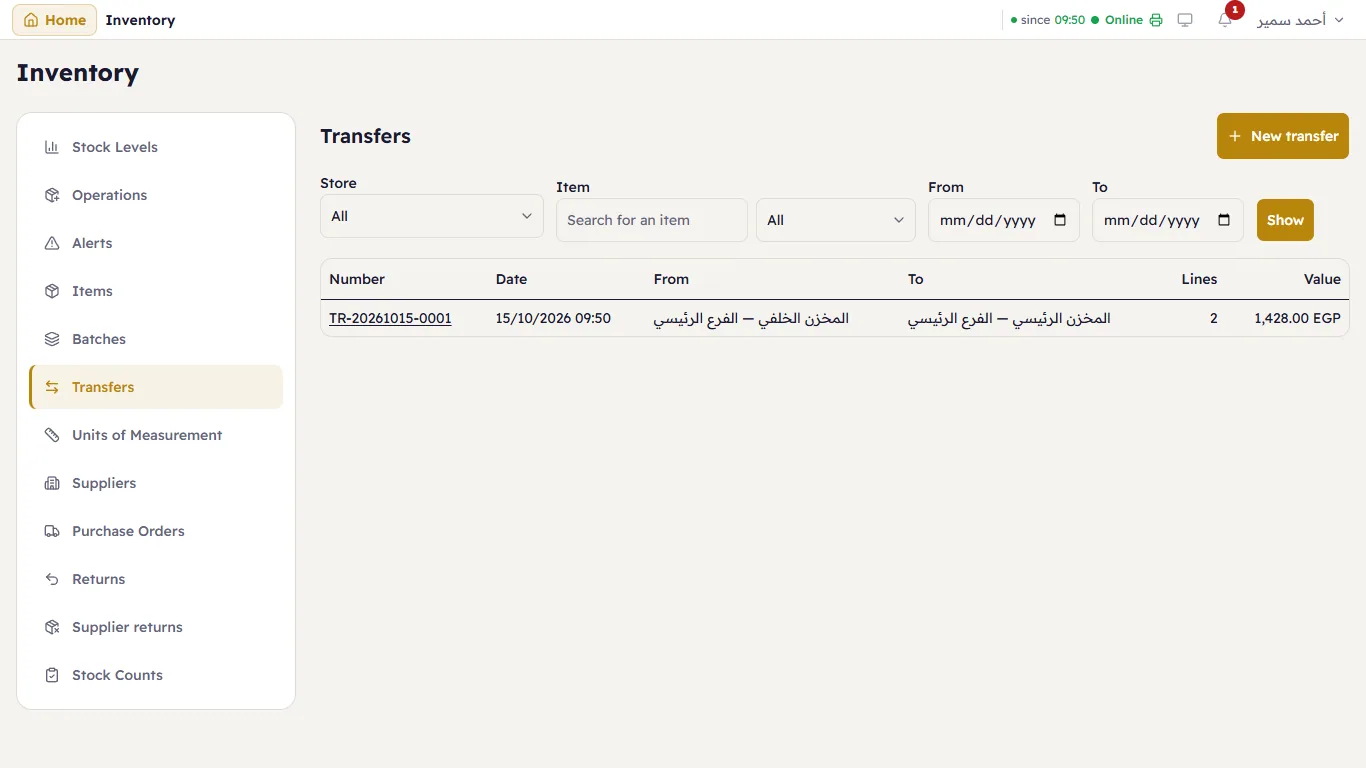Open Purchase Orders in sidebar
Viewport: 1366px width, 768px height.
(156, 531)
